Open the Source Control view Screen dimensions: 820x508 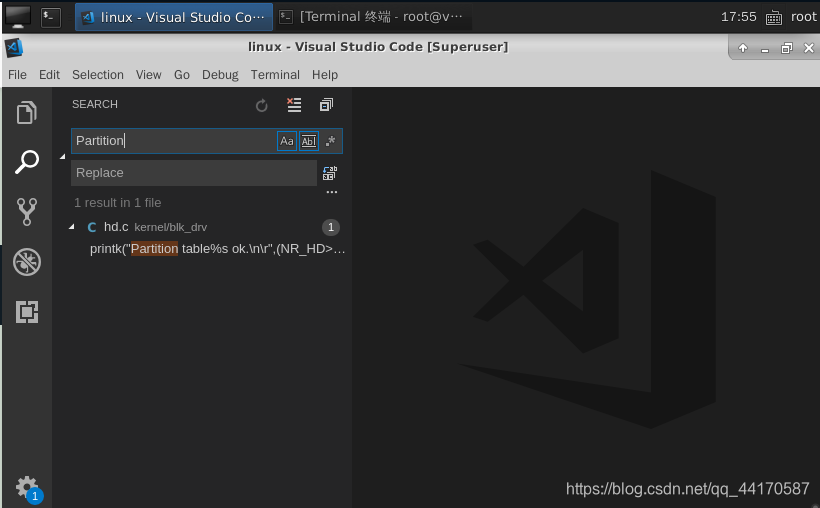(x=27, y=211)
